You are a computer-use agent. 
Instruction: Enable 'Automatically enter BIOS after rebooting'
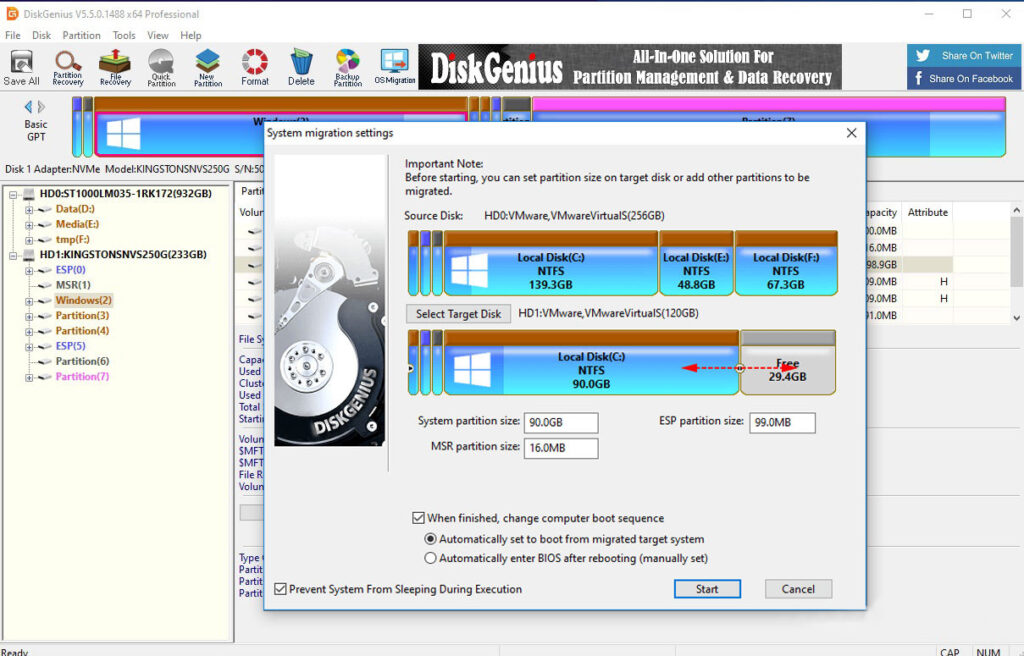(x=430, y=558)
